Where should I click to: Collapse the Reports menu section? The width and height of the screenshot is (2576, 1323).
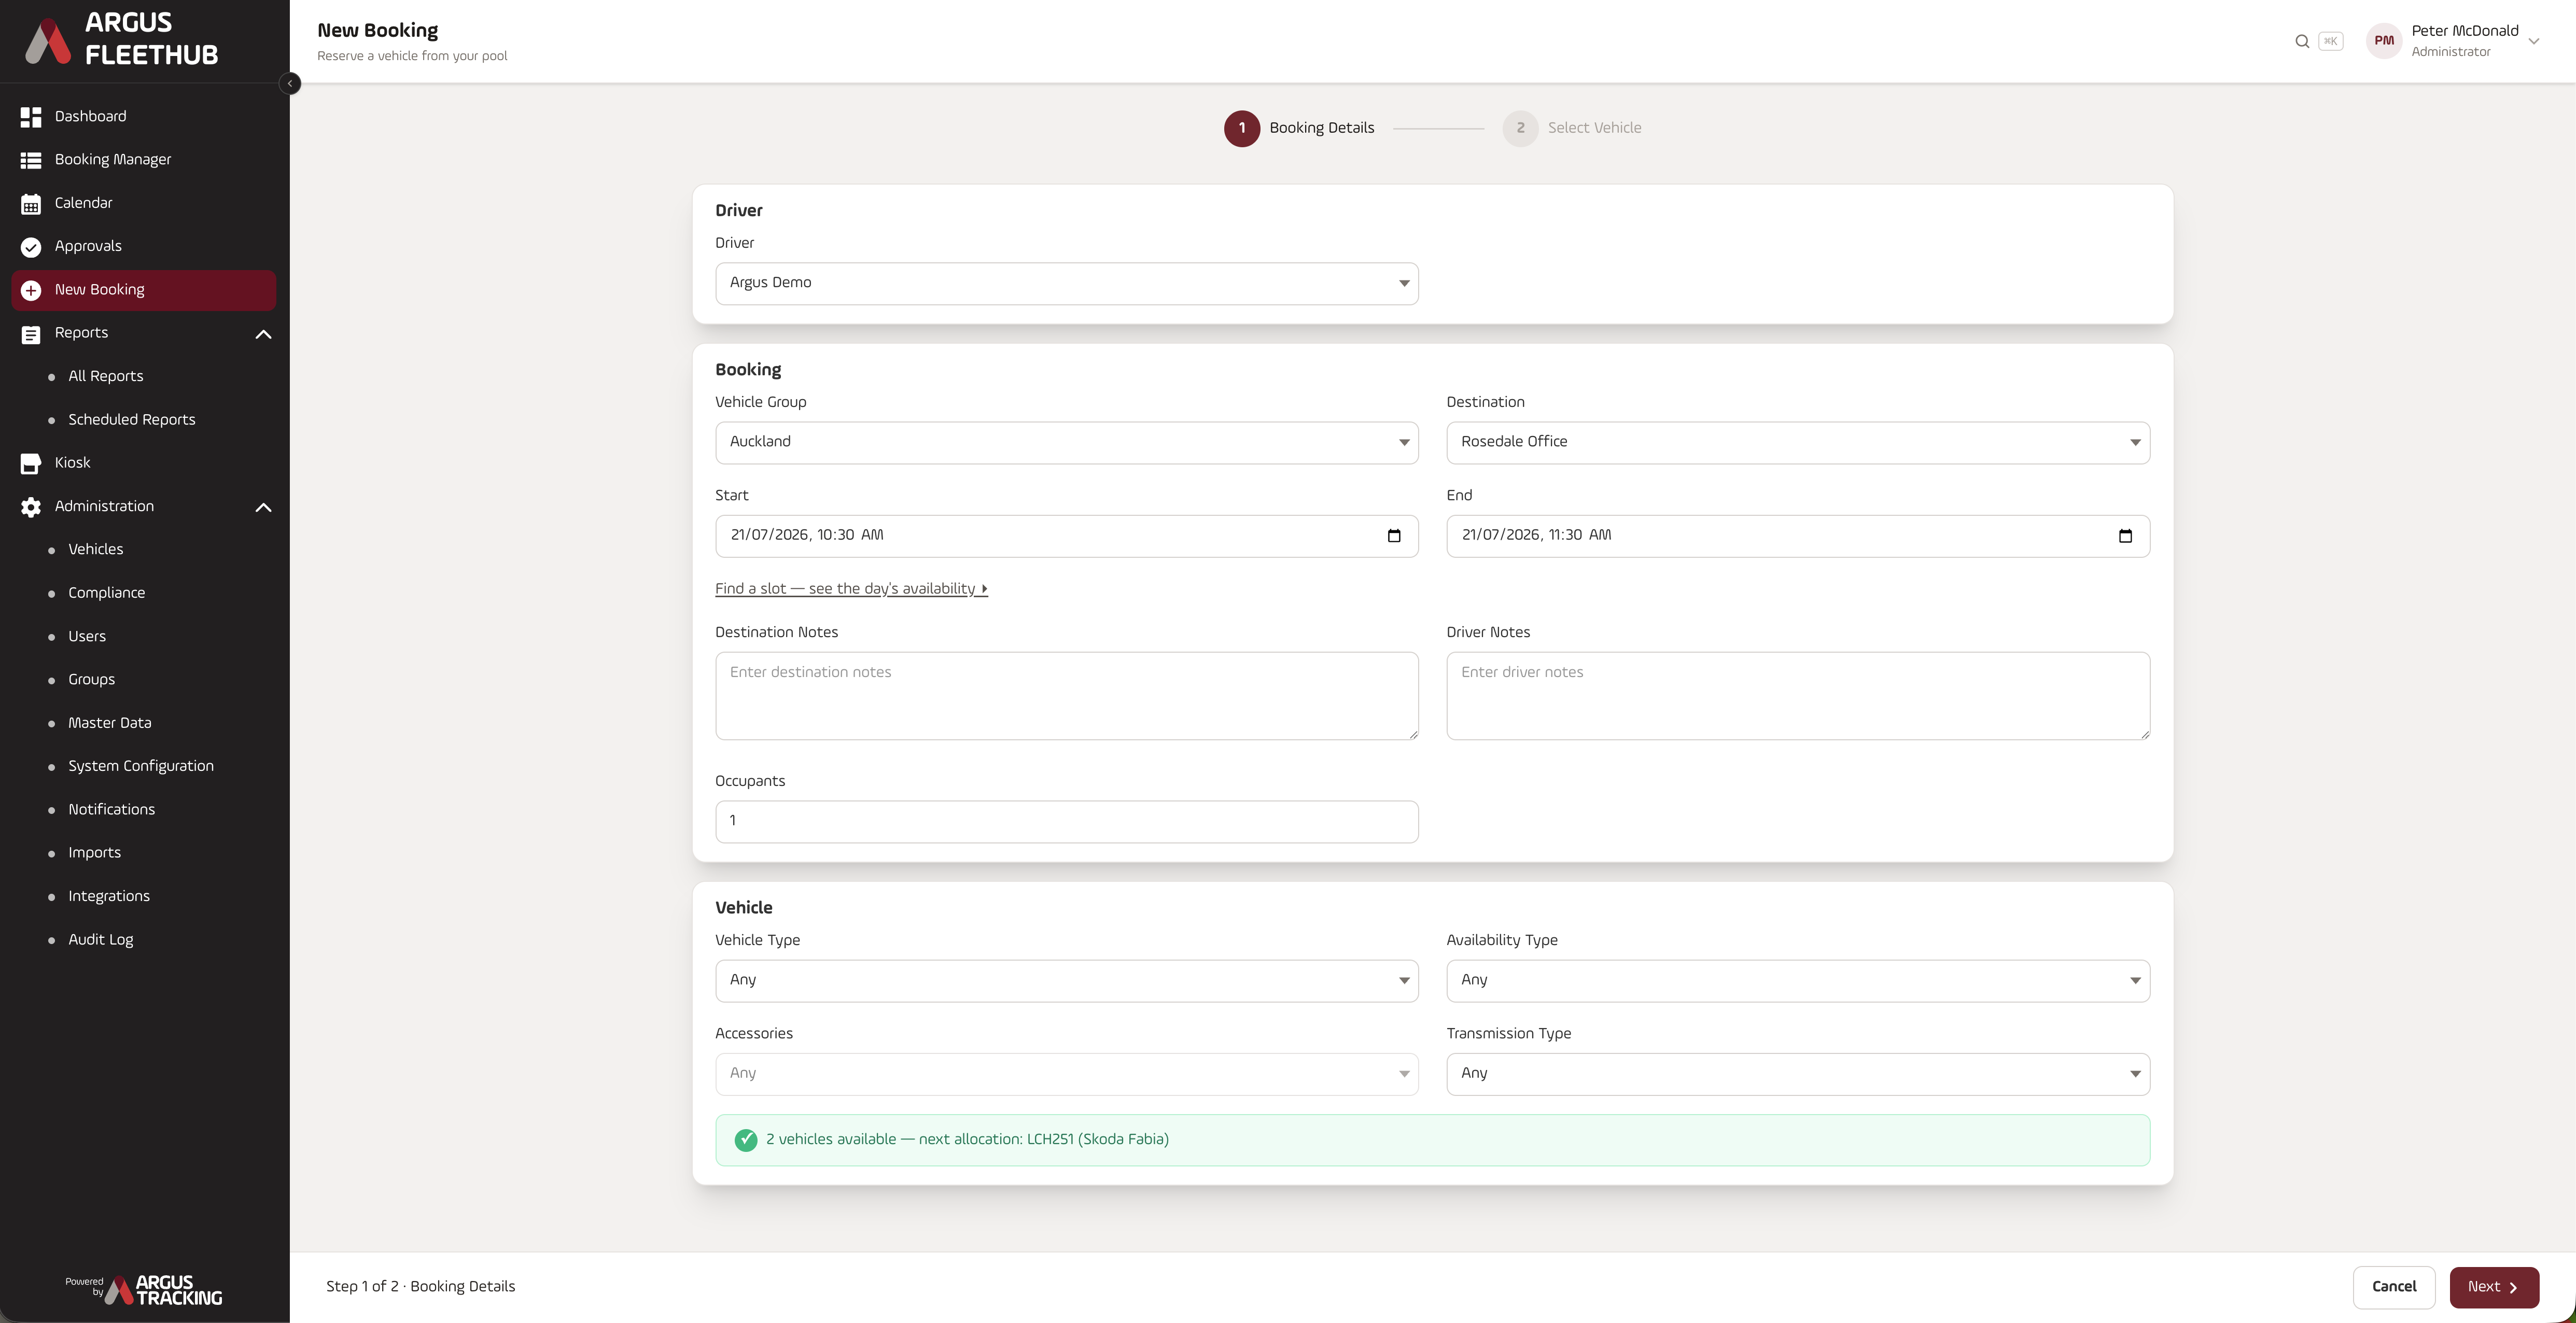[x=263, y=334]
